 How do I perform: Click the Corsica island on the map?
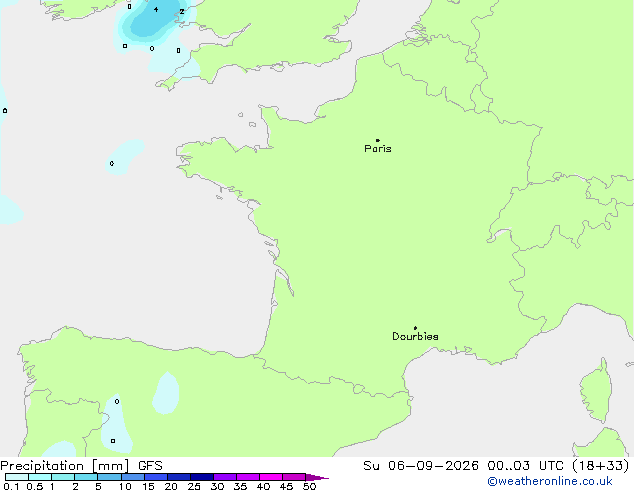(596, 390)
